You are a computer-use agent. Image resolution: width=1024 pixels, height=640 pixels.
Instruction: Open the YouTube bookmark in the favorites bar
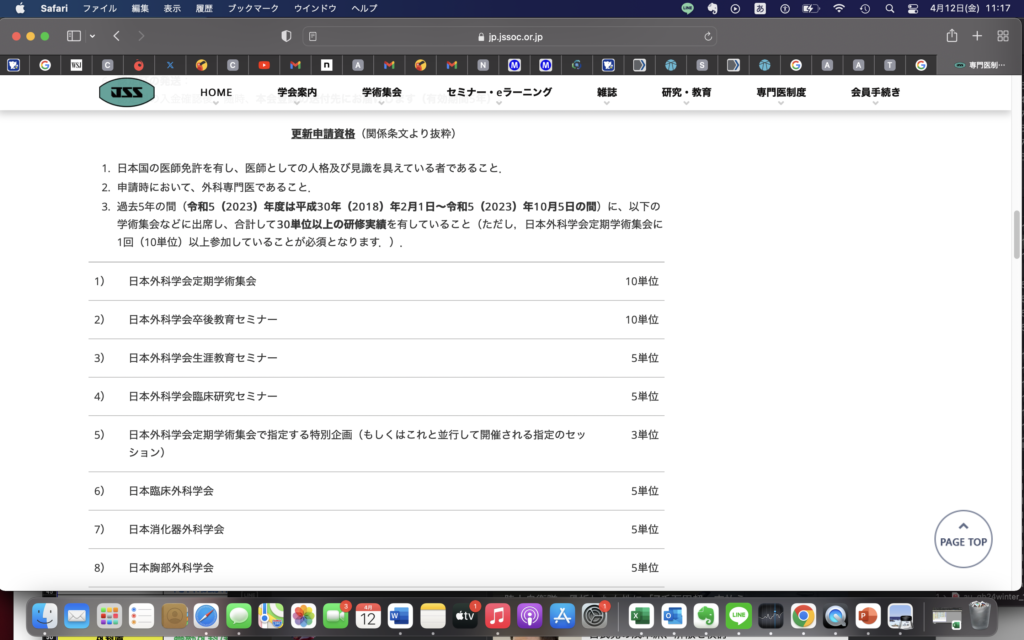pos(263,65)
